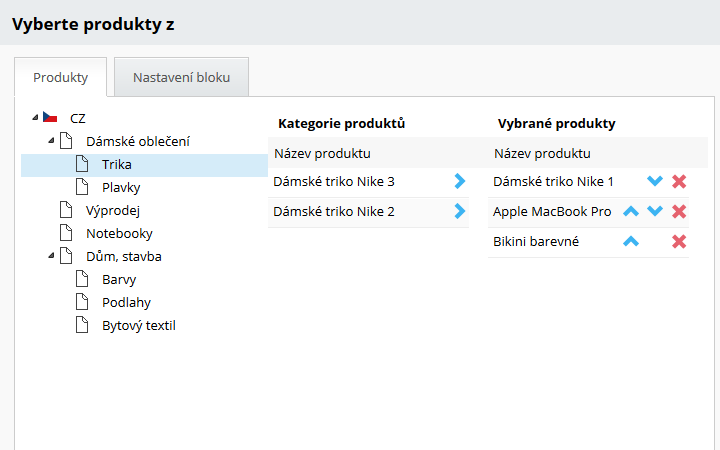
Task: Remove Bikini barevné from selection
Action: click(679, 242)
